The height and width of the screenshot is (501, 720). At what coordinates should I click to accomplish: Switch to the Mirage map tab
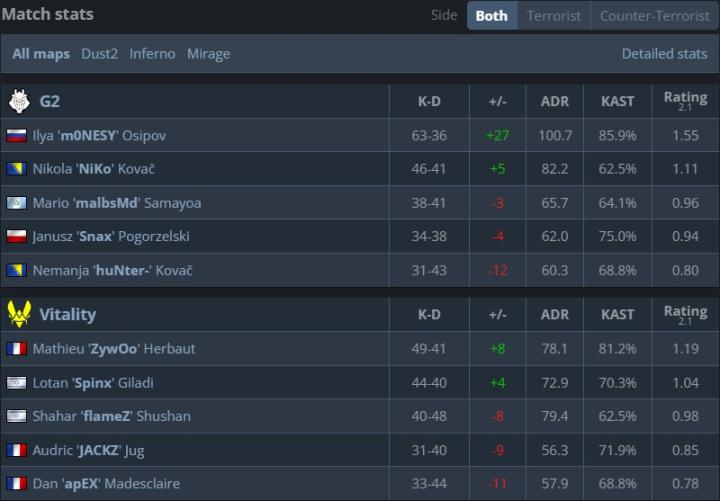tap(208, 54)
